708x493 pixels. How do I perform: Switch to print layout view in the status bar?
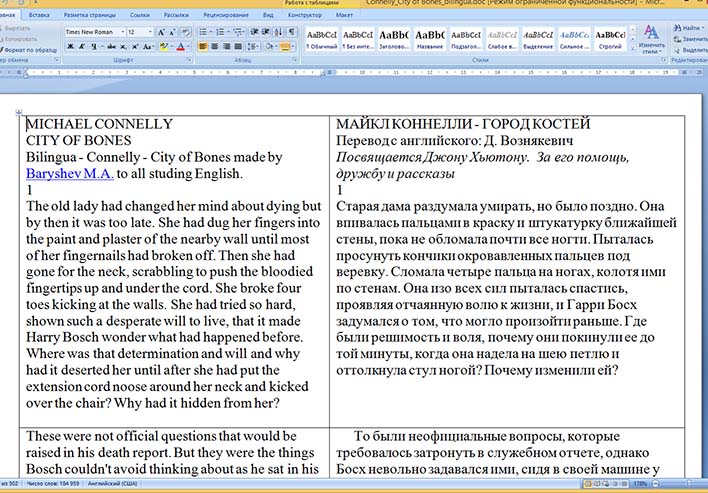pos(587,484)
